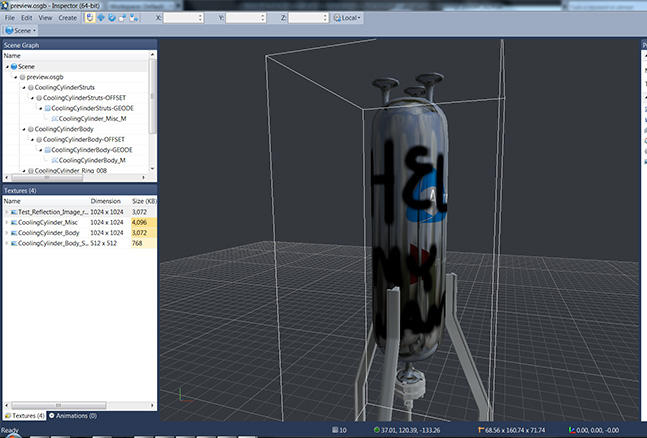Click the Dimension column header in Textures
This screenshot has width=647, height=438.
point(105,201)
